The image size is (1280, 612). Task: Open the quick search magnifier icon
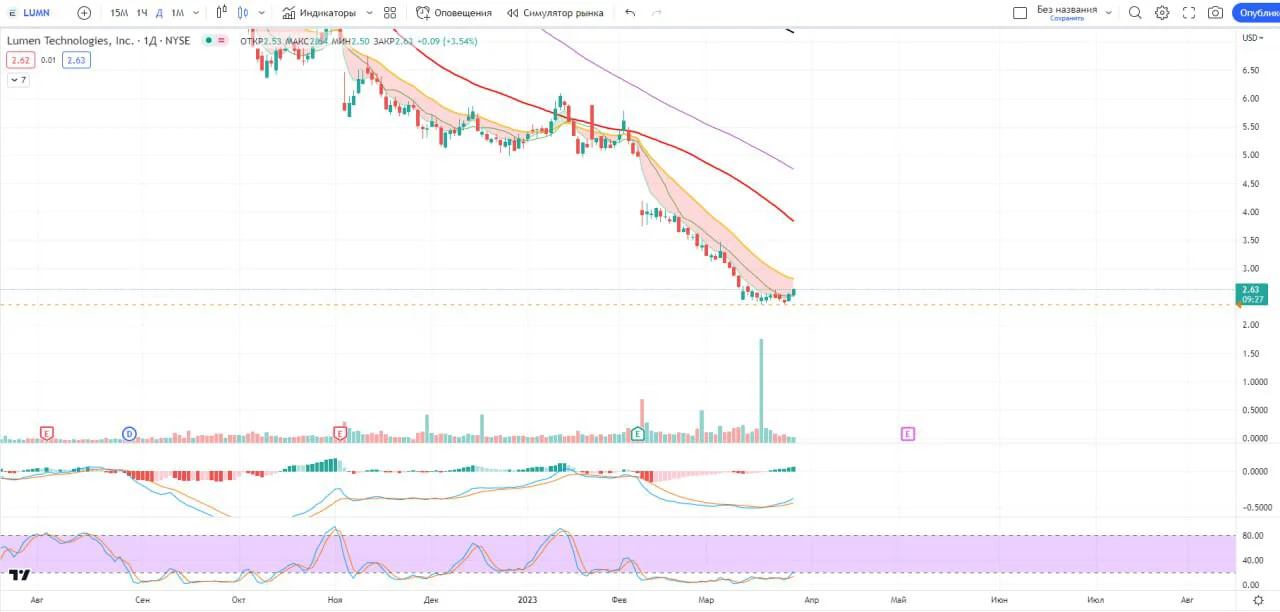(1135, 13)
